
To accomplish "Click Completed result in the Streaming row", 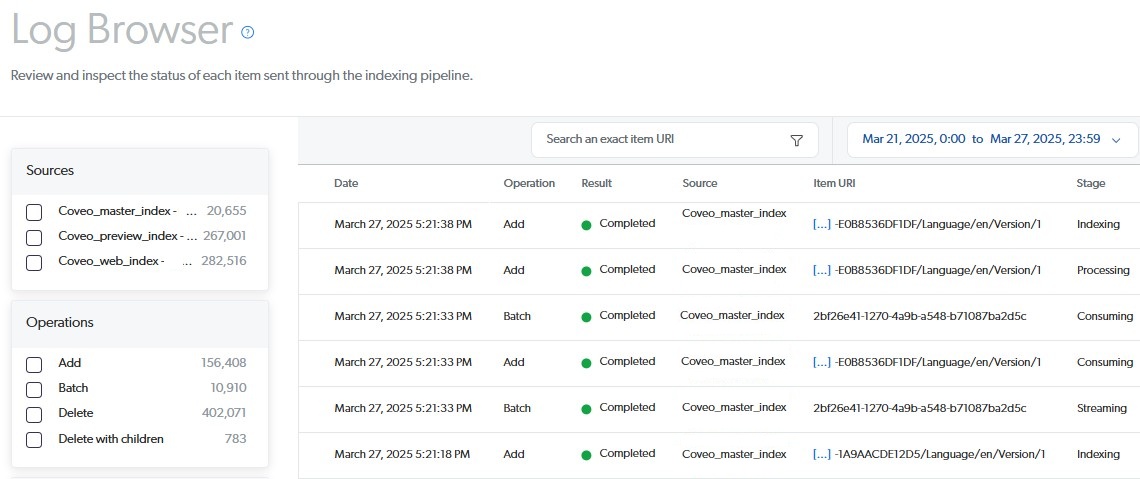I will point(627,407).
